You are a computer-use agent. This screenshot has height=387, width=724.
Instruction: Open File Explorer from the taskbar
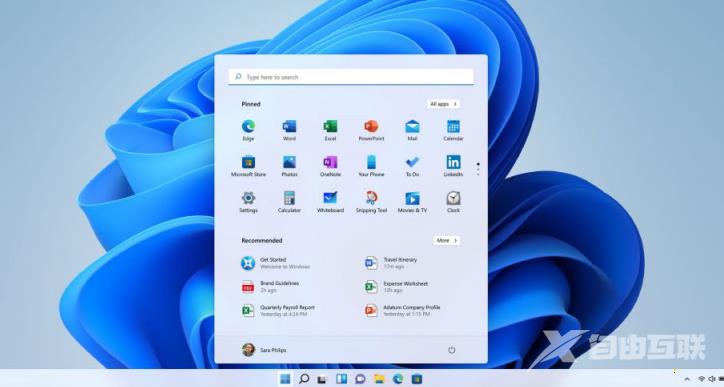click(379, 379)
